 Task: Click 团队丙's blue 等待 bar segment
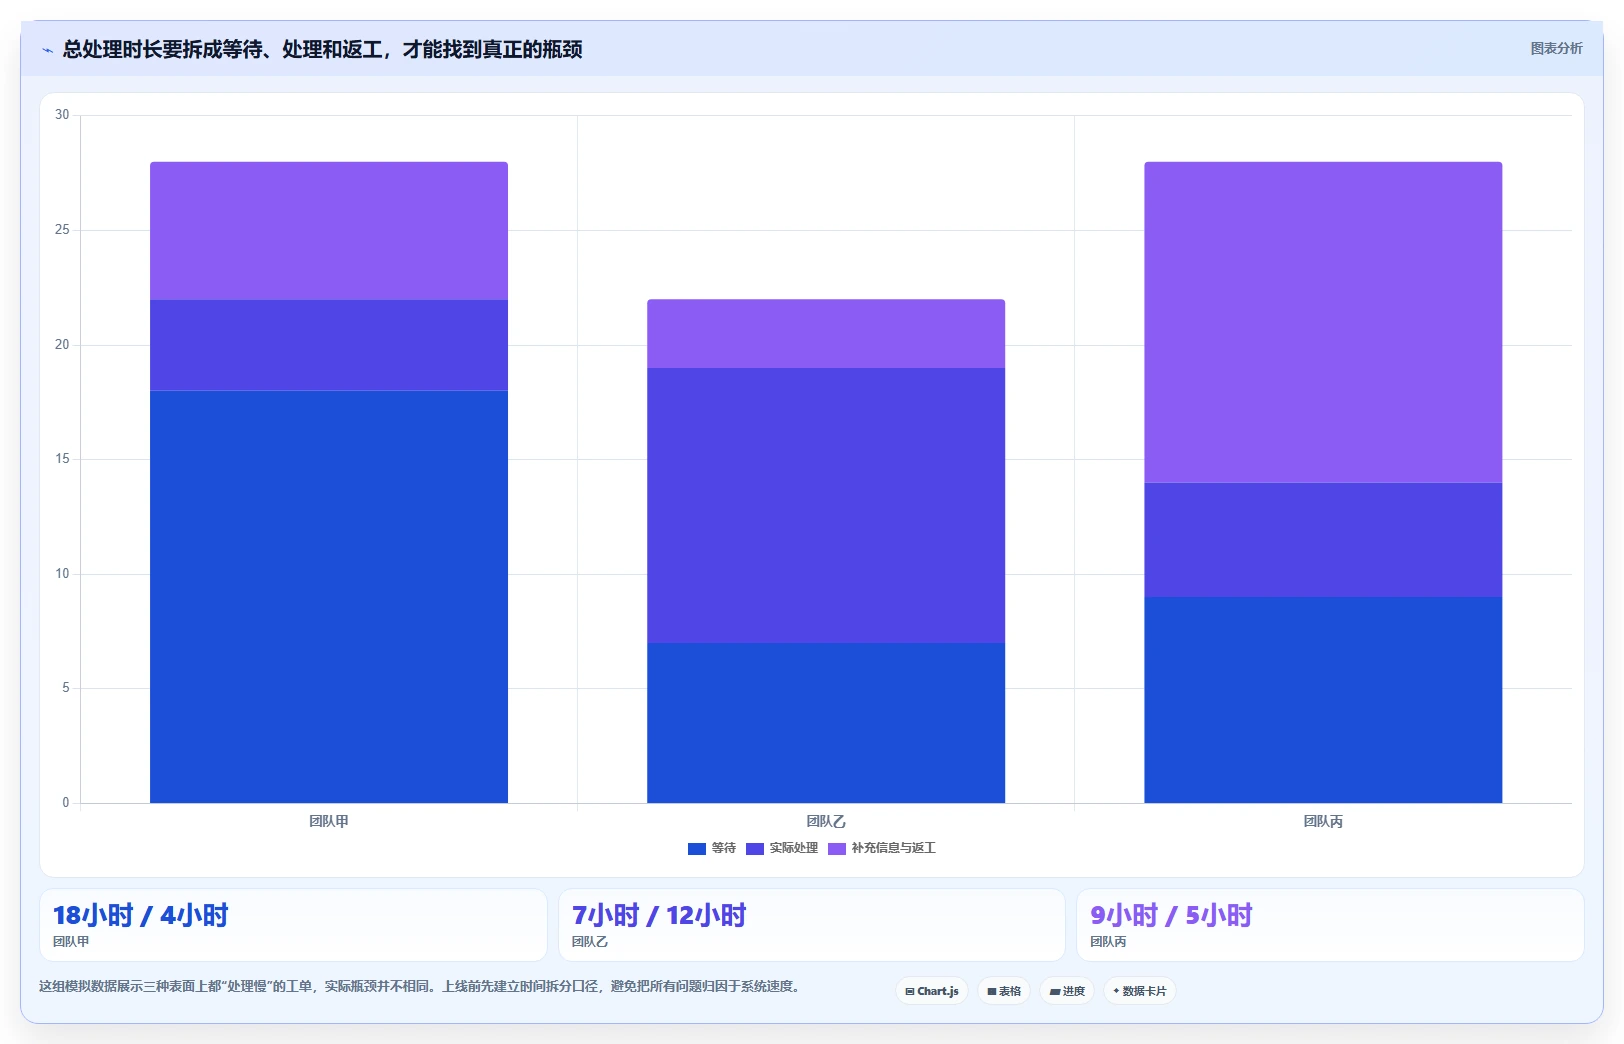1323,700
